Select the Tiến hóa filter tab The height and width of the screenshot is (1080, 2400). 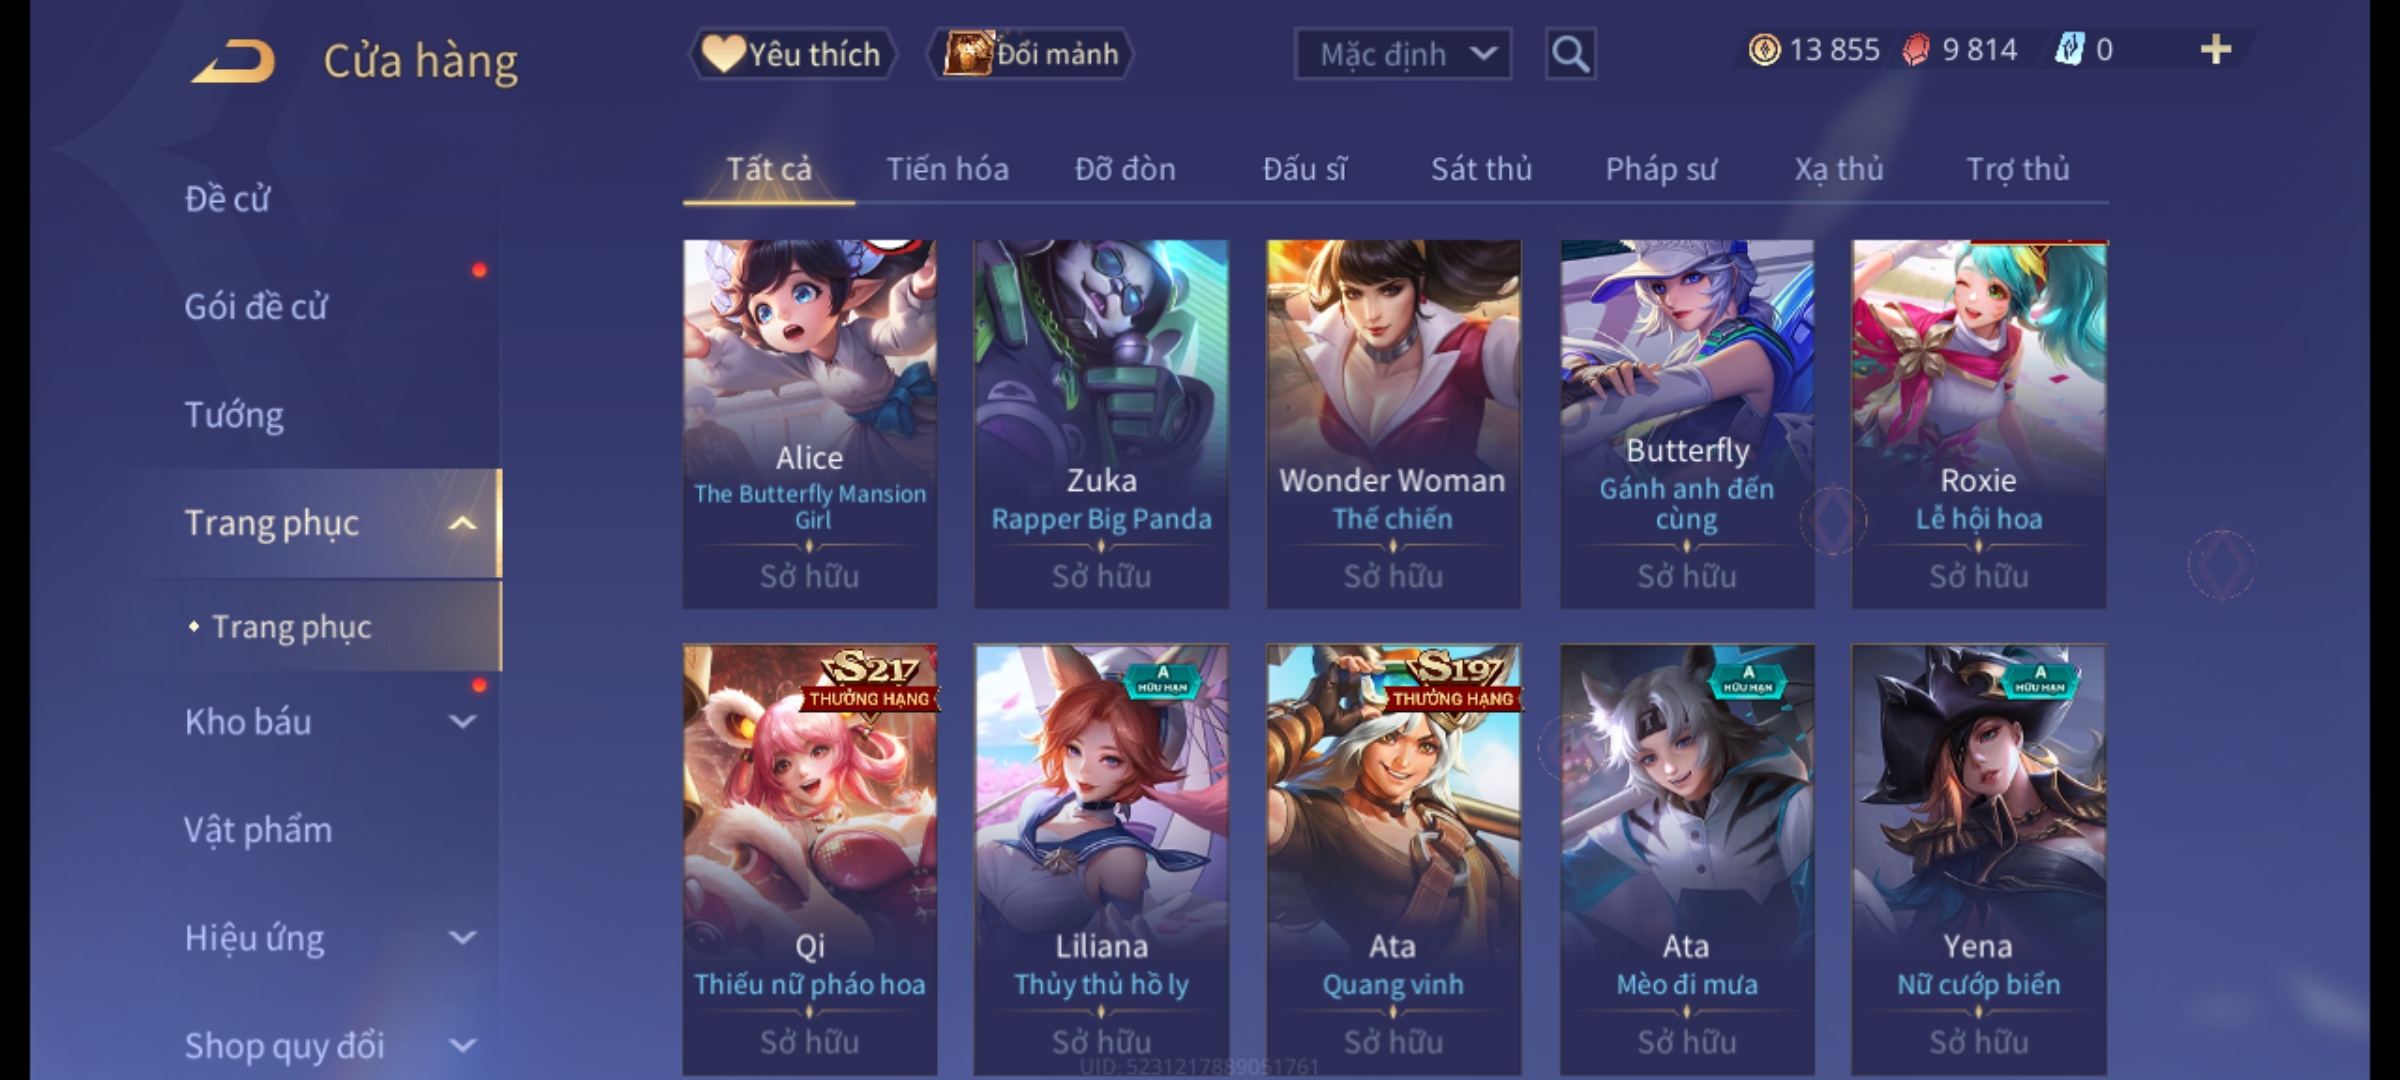[947, 169]
